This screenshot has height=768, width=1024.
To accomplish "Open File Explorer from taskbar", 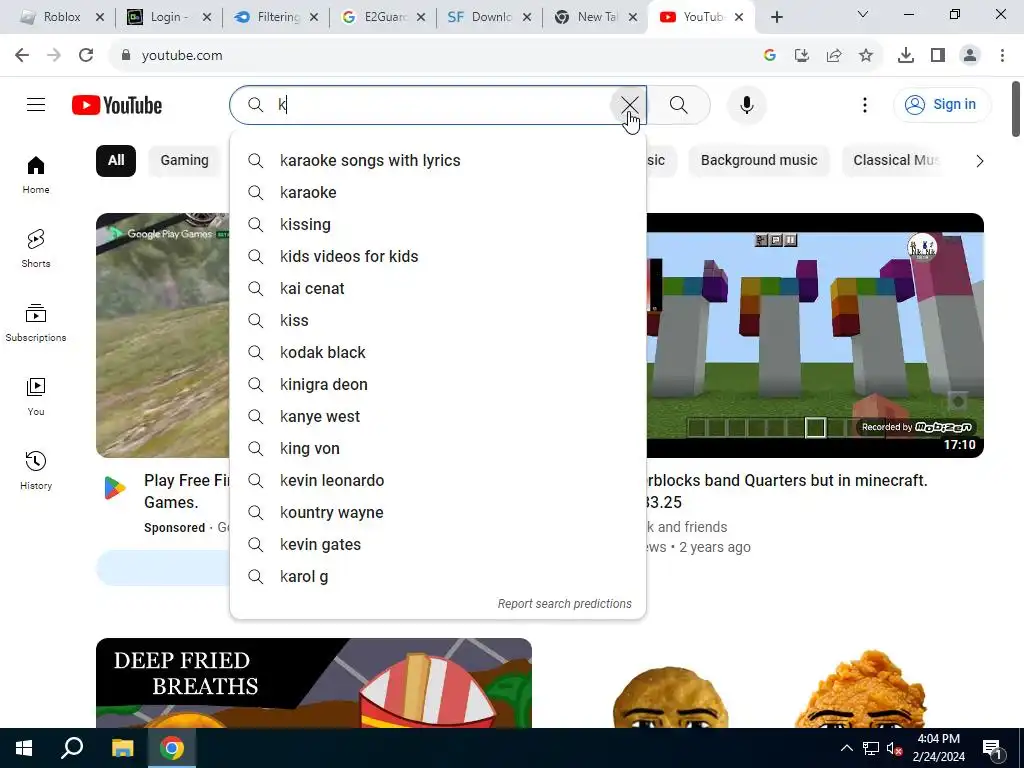I will 122,748.
